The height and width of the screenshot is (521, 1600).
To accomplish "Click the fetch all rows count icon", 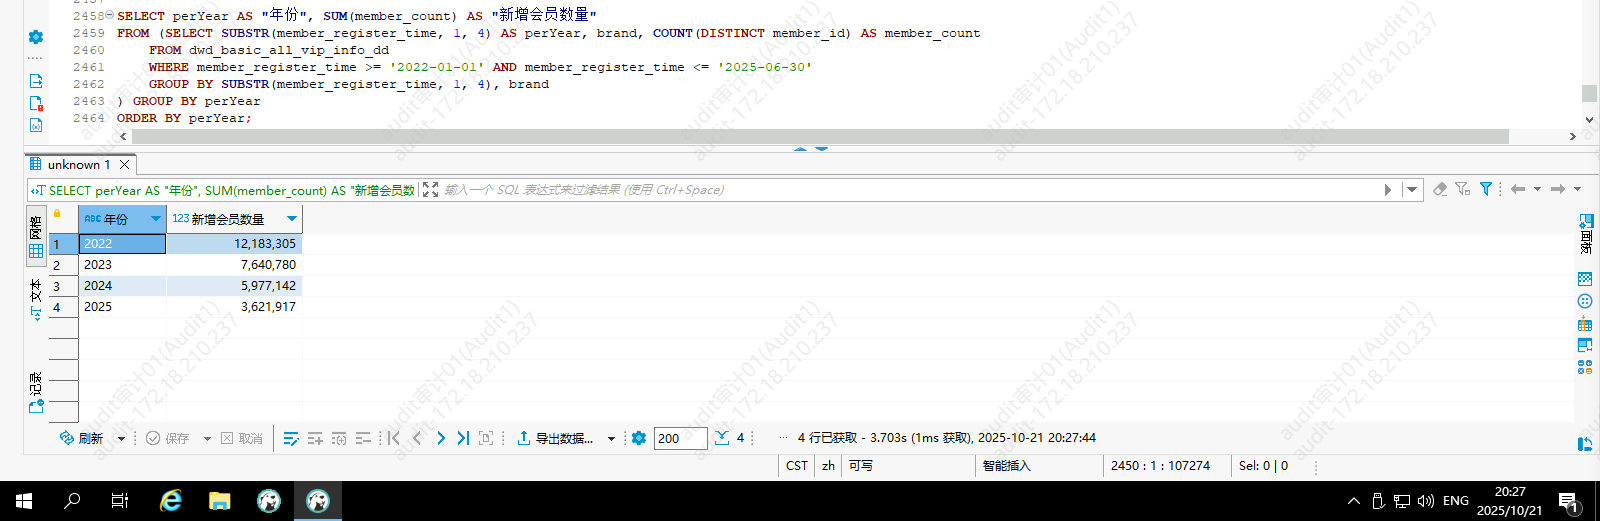I will tap(722, 438).
